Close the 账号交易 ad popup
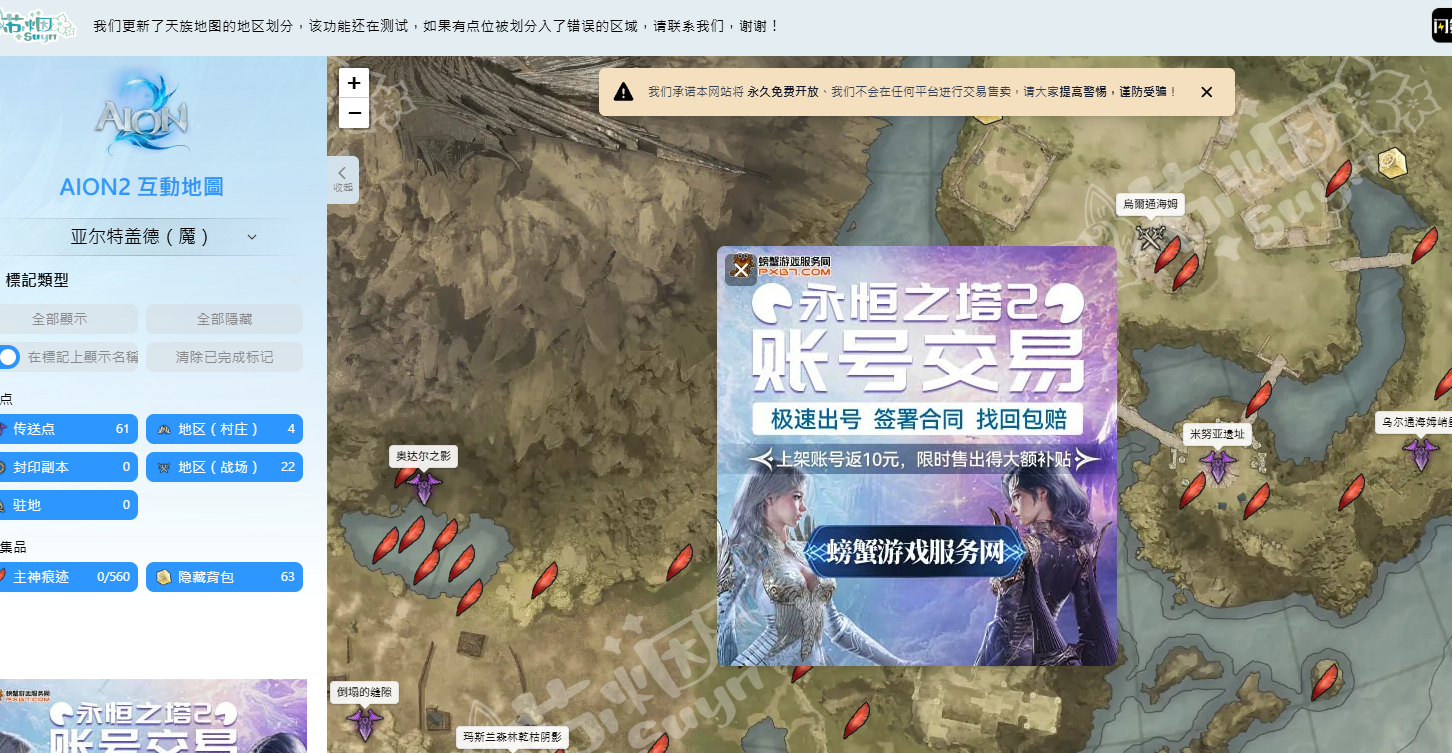Image resolution: width=1452 pixels, height=753 pixels. pos(741,269)
